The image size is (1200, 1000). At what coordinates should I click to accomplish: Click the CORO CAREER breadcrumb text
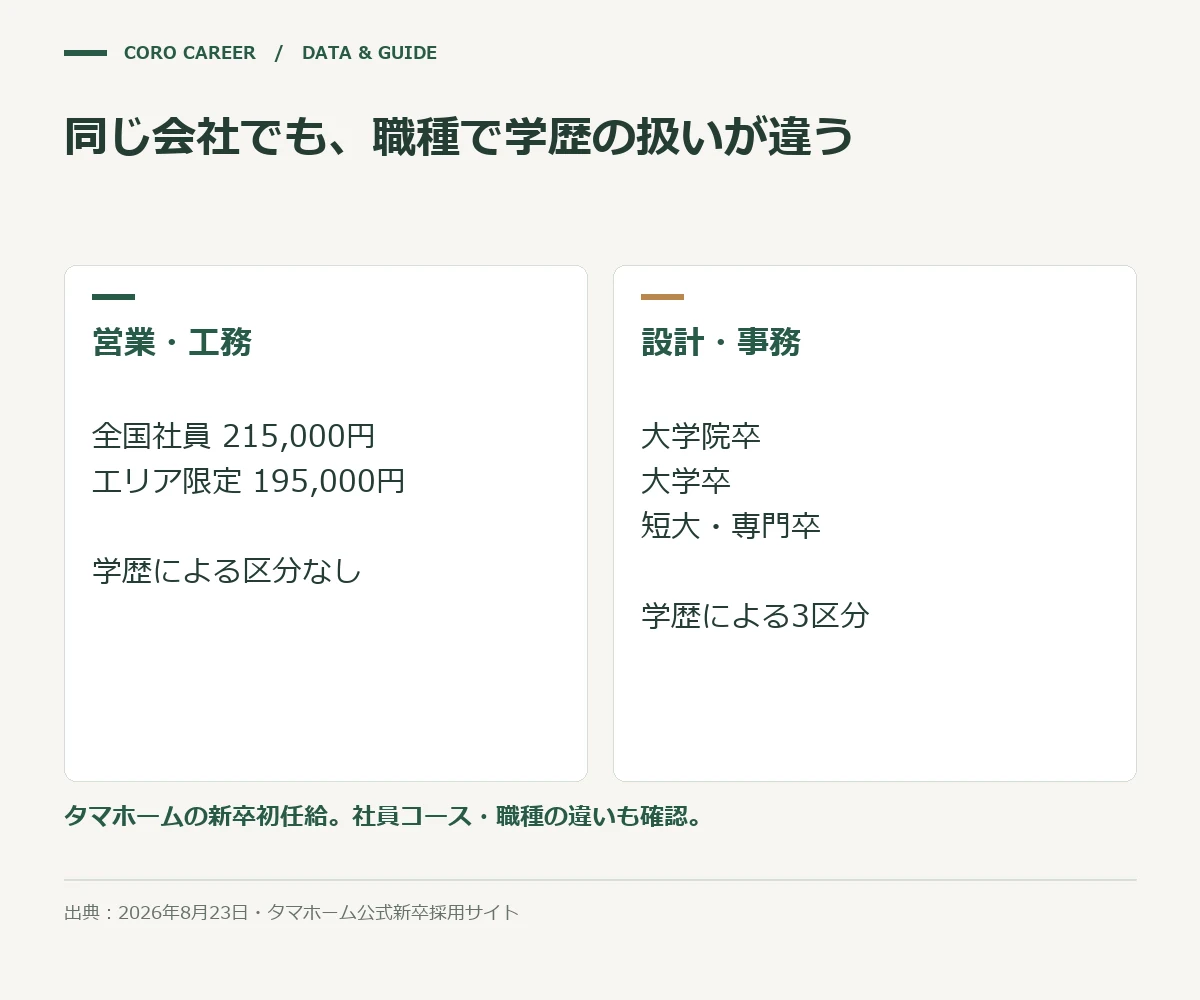(190, 53)
